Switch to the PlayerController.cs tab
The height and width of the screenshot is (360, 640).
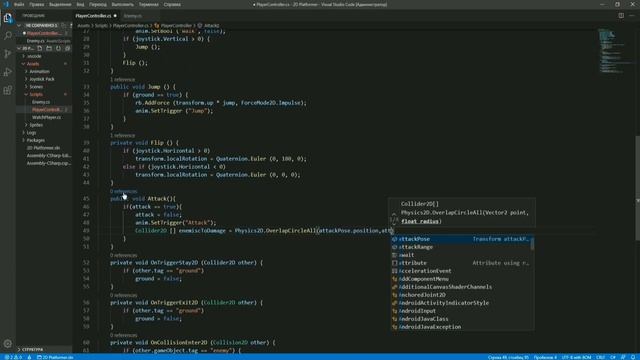(96, 16)
